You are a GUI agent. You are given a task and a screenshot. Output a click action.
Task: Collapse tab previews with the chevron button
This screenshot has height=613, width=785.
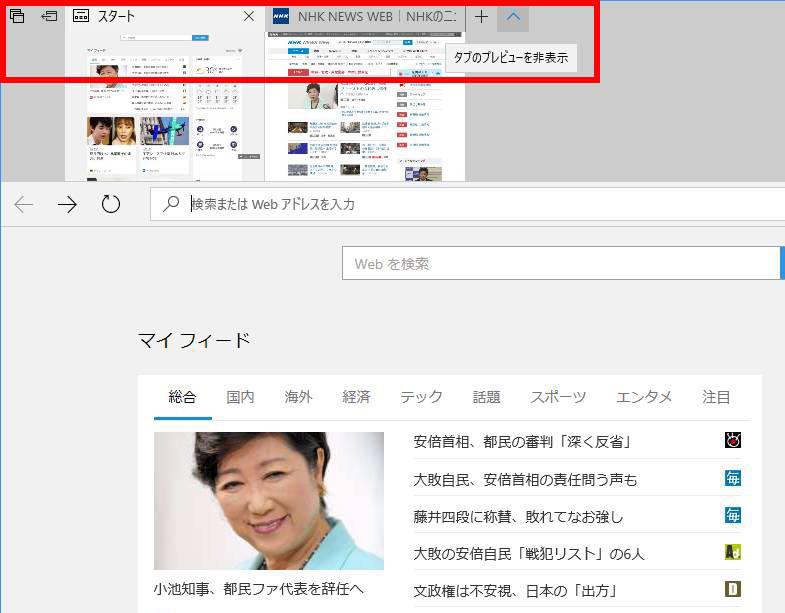click(x=513, y=16)
